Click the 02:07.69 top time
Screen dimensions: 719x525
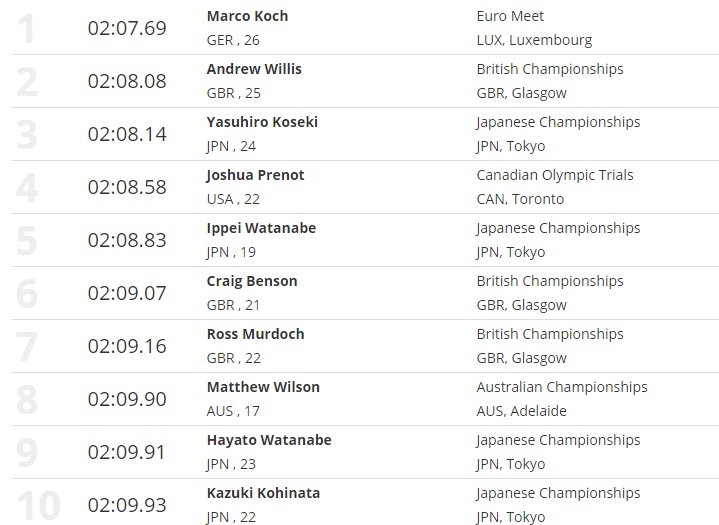pos(127,28)
